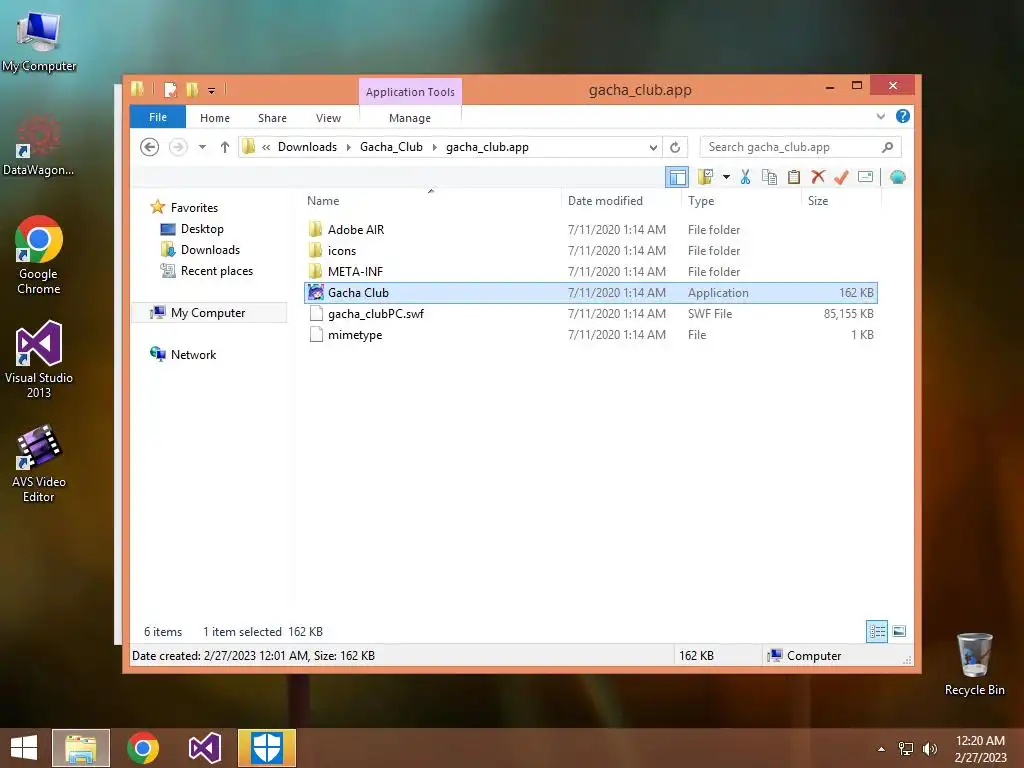Open Recent places in navigation pane
Image resolution: width=1024 pixels, height=768 pixels.
[x=216, y=271]
